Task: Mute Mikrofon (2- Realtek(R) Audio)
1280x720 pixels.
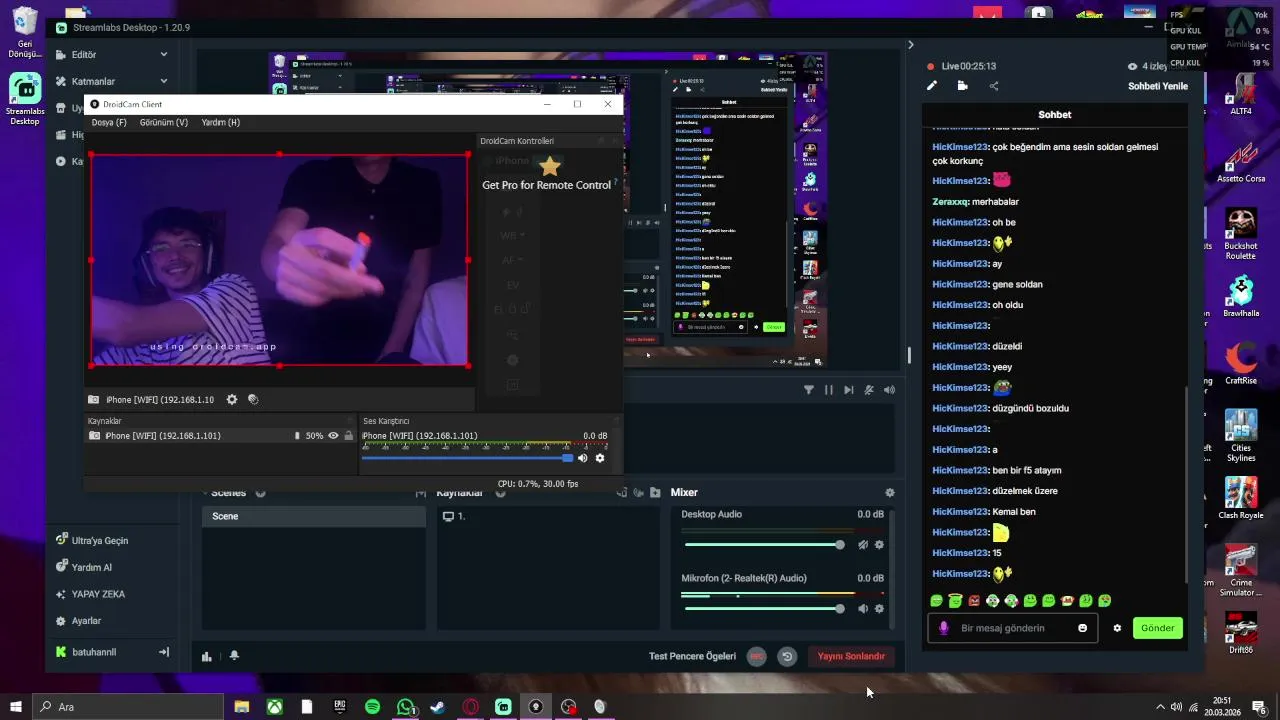Action: tap(863, 609)
